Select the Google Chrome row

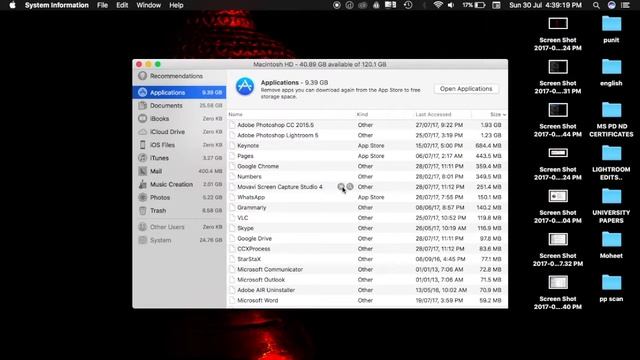[367, 166]
